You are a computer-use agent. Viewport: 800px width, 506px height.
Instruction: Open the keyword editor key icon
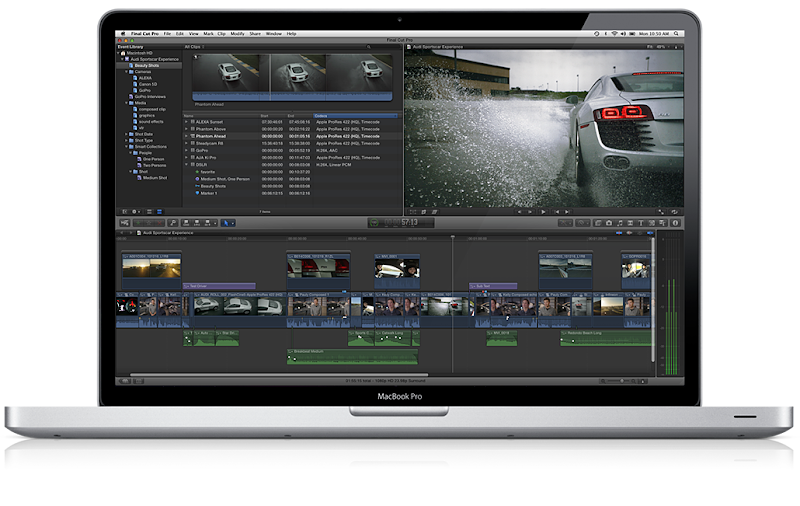pos(173,223)
